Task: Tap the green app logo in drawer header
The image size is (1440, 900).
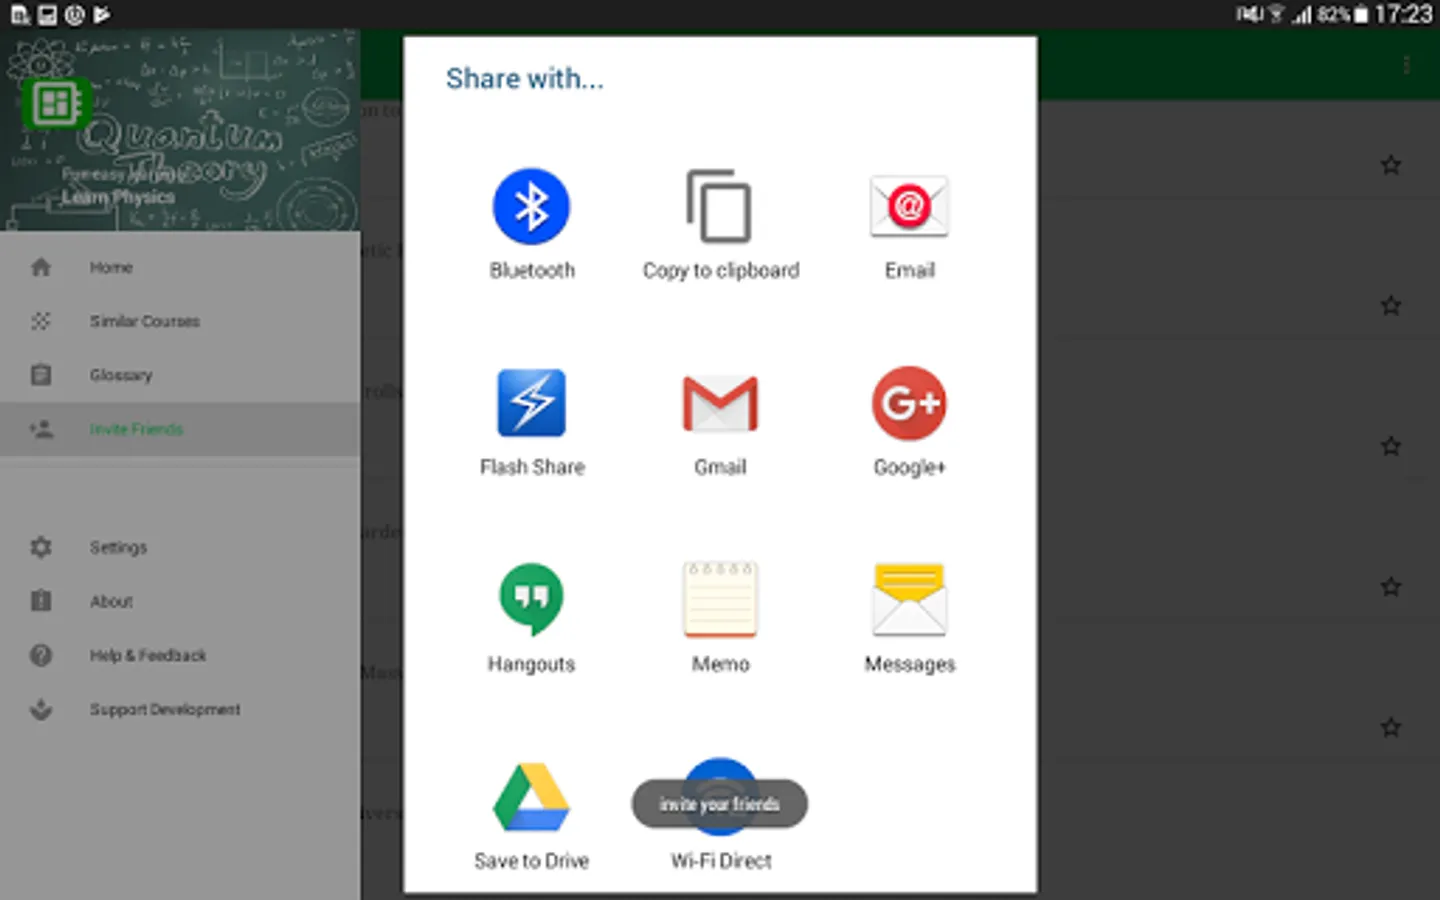Action: 56,103
